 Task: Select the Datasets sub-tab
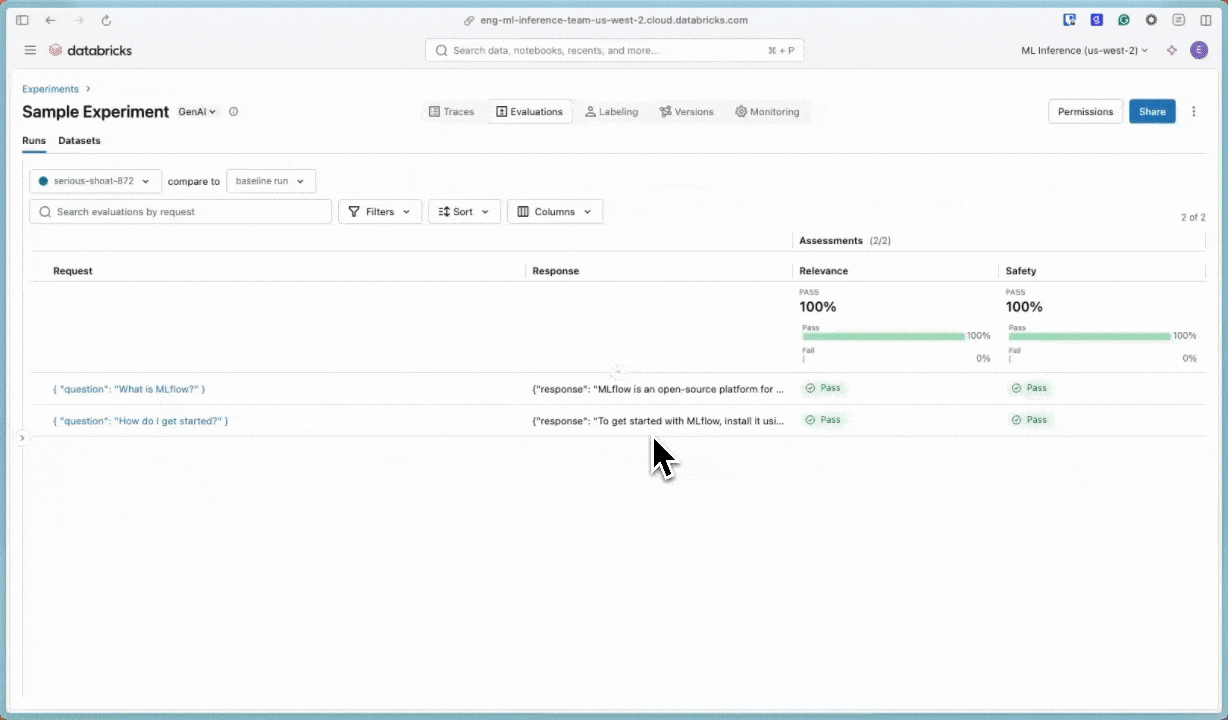pyautogui.click(x=79, y=141)
